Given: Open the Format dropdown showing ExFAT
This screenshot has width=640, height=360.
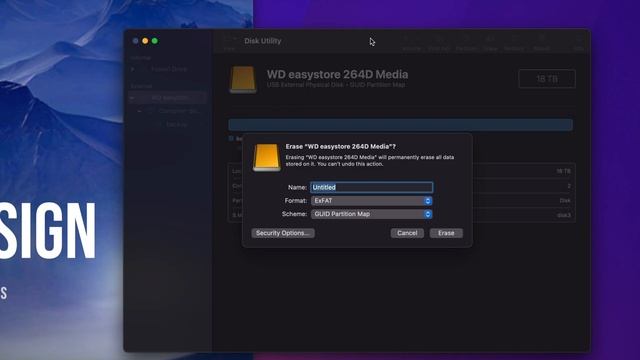Looking at the screenshot, I should click(x=371, y=201).
